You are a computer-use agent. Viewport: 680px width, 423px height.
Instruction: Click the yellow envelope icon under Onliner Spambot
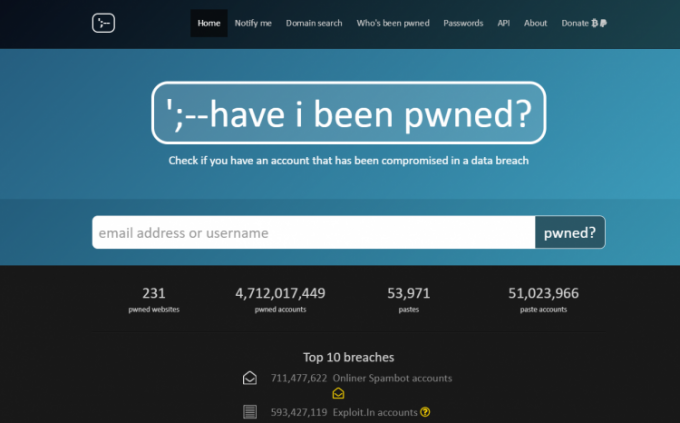click(338, 394)
